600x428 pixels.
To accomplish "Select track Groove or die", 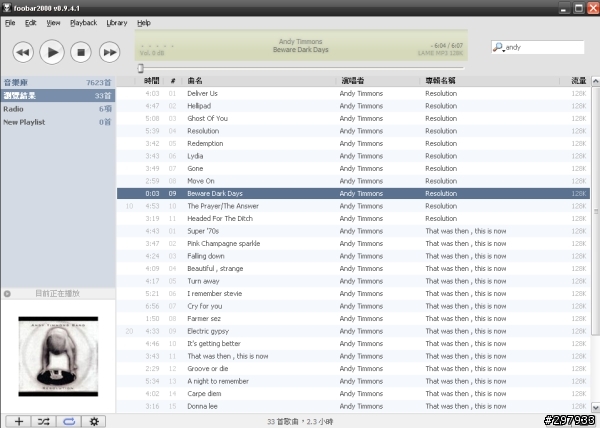I will pyautogui.click(x=353, y=369).
